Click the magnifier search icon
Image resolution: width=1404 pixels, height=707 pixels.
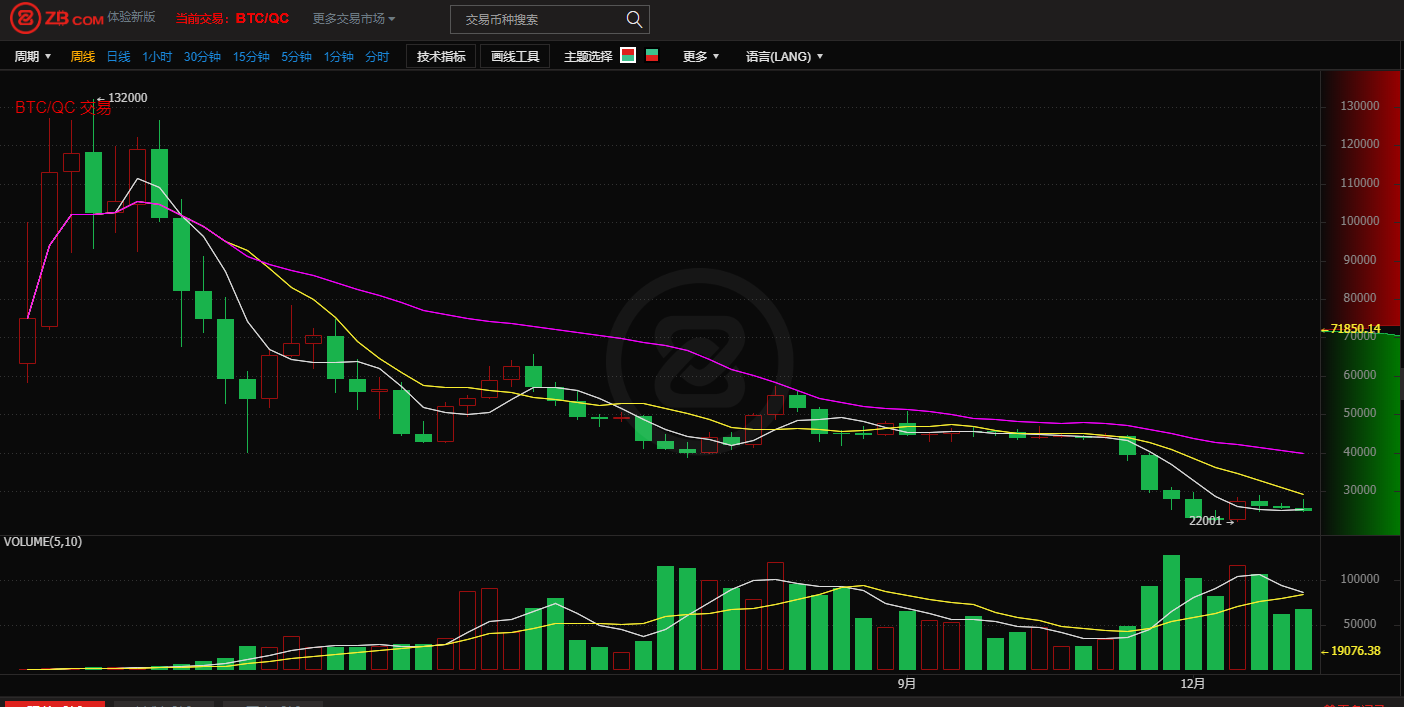tap(634, 19)
